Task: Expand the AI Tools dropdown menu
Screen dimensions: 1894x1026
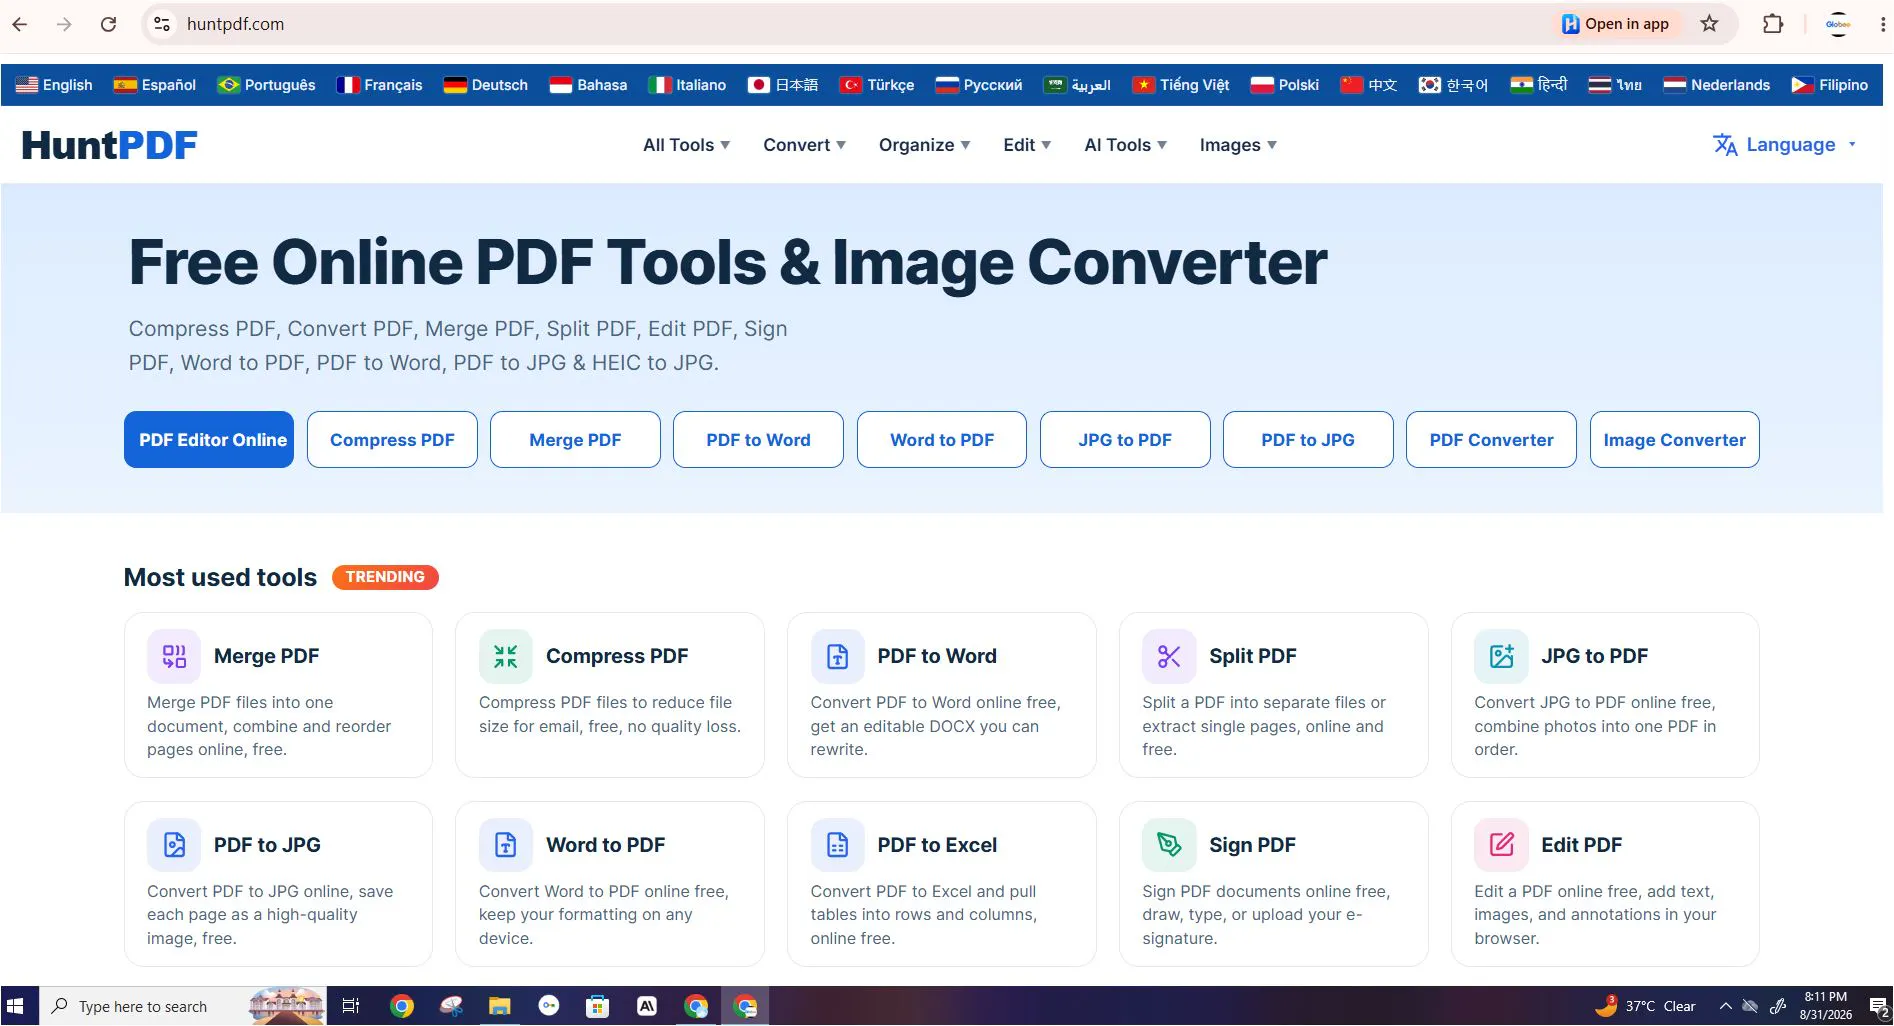Action: (x=1125, y=145)
